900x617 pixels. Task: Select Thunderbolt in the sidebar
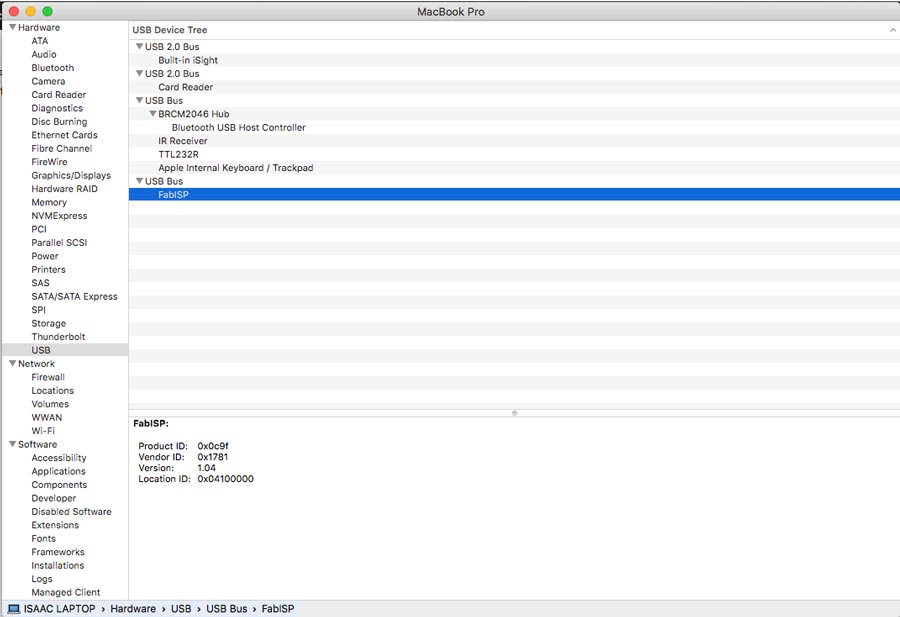click(x=58, y=337)
